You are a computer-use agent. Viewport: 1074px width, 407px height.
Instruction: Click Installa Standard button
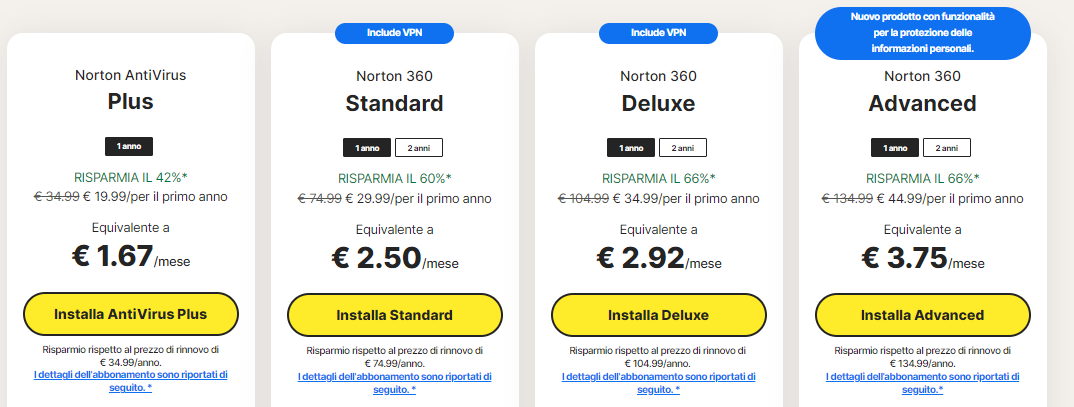394,315
